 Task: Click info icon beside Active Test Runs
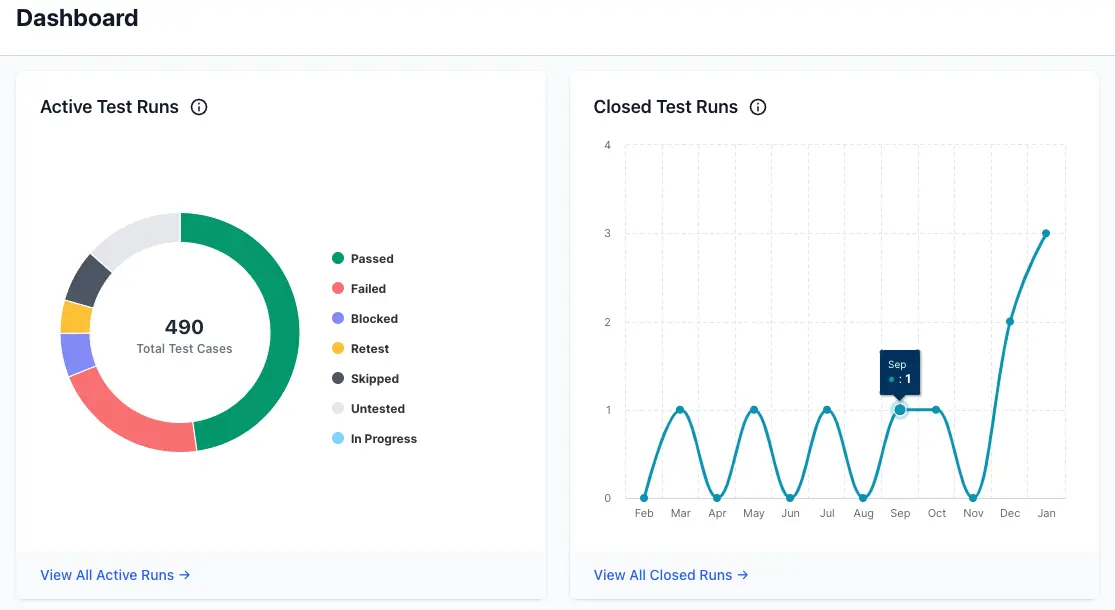pos(199,107)
